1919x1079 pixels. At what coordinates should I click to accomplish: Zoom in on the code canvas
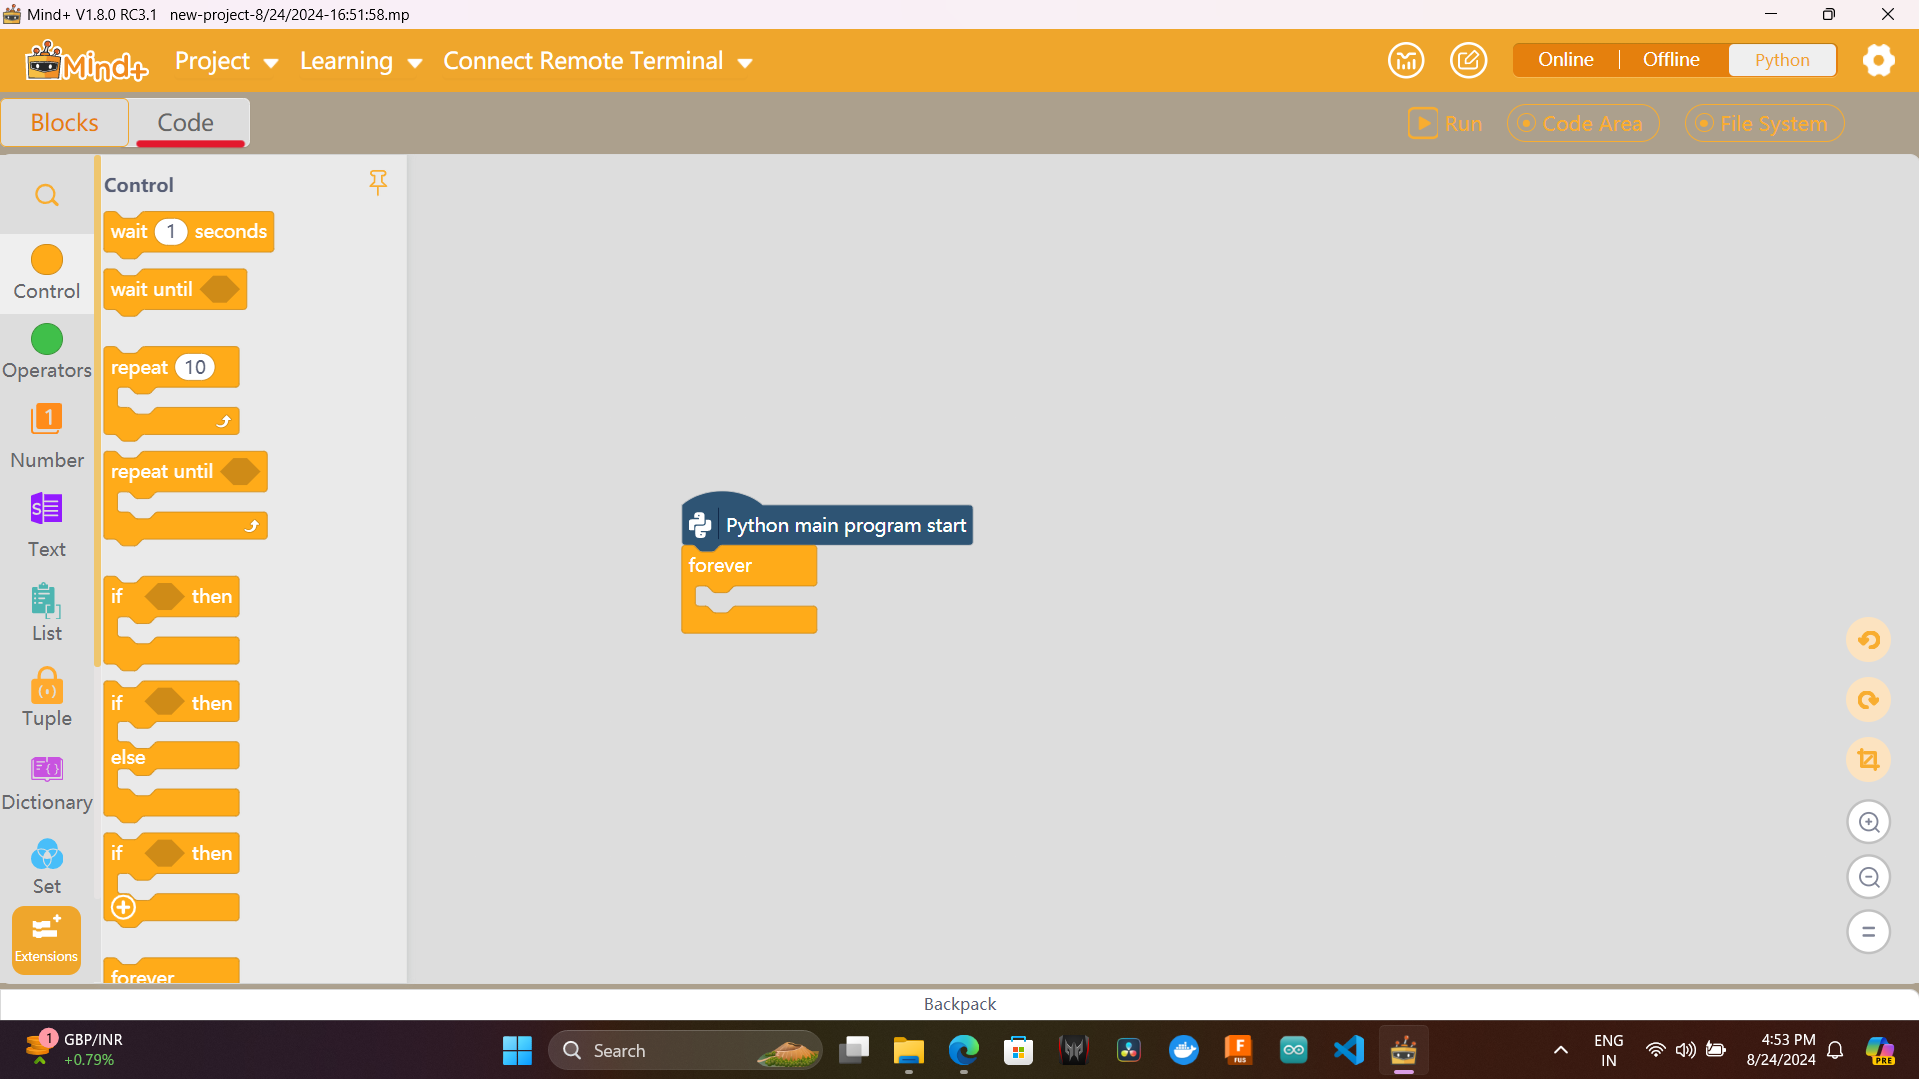1868,822
